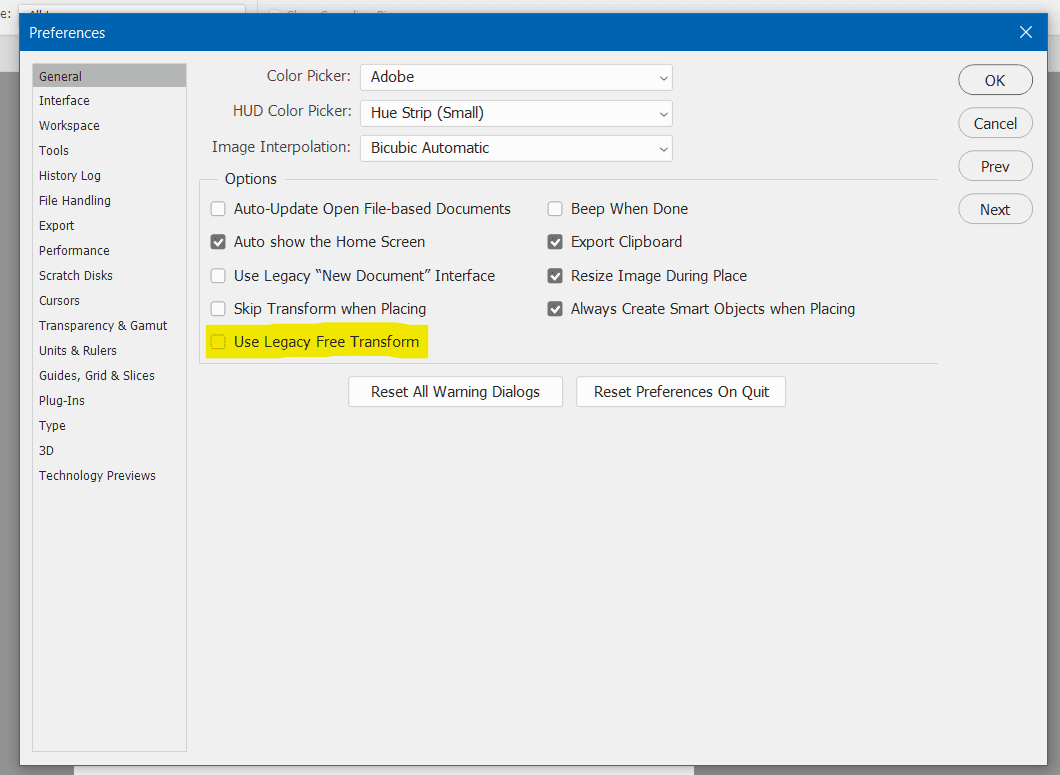Screen dimensions: 1060x775
Task: Click Reset Preferences On Quit
Action: point(681,392)
